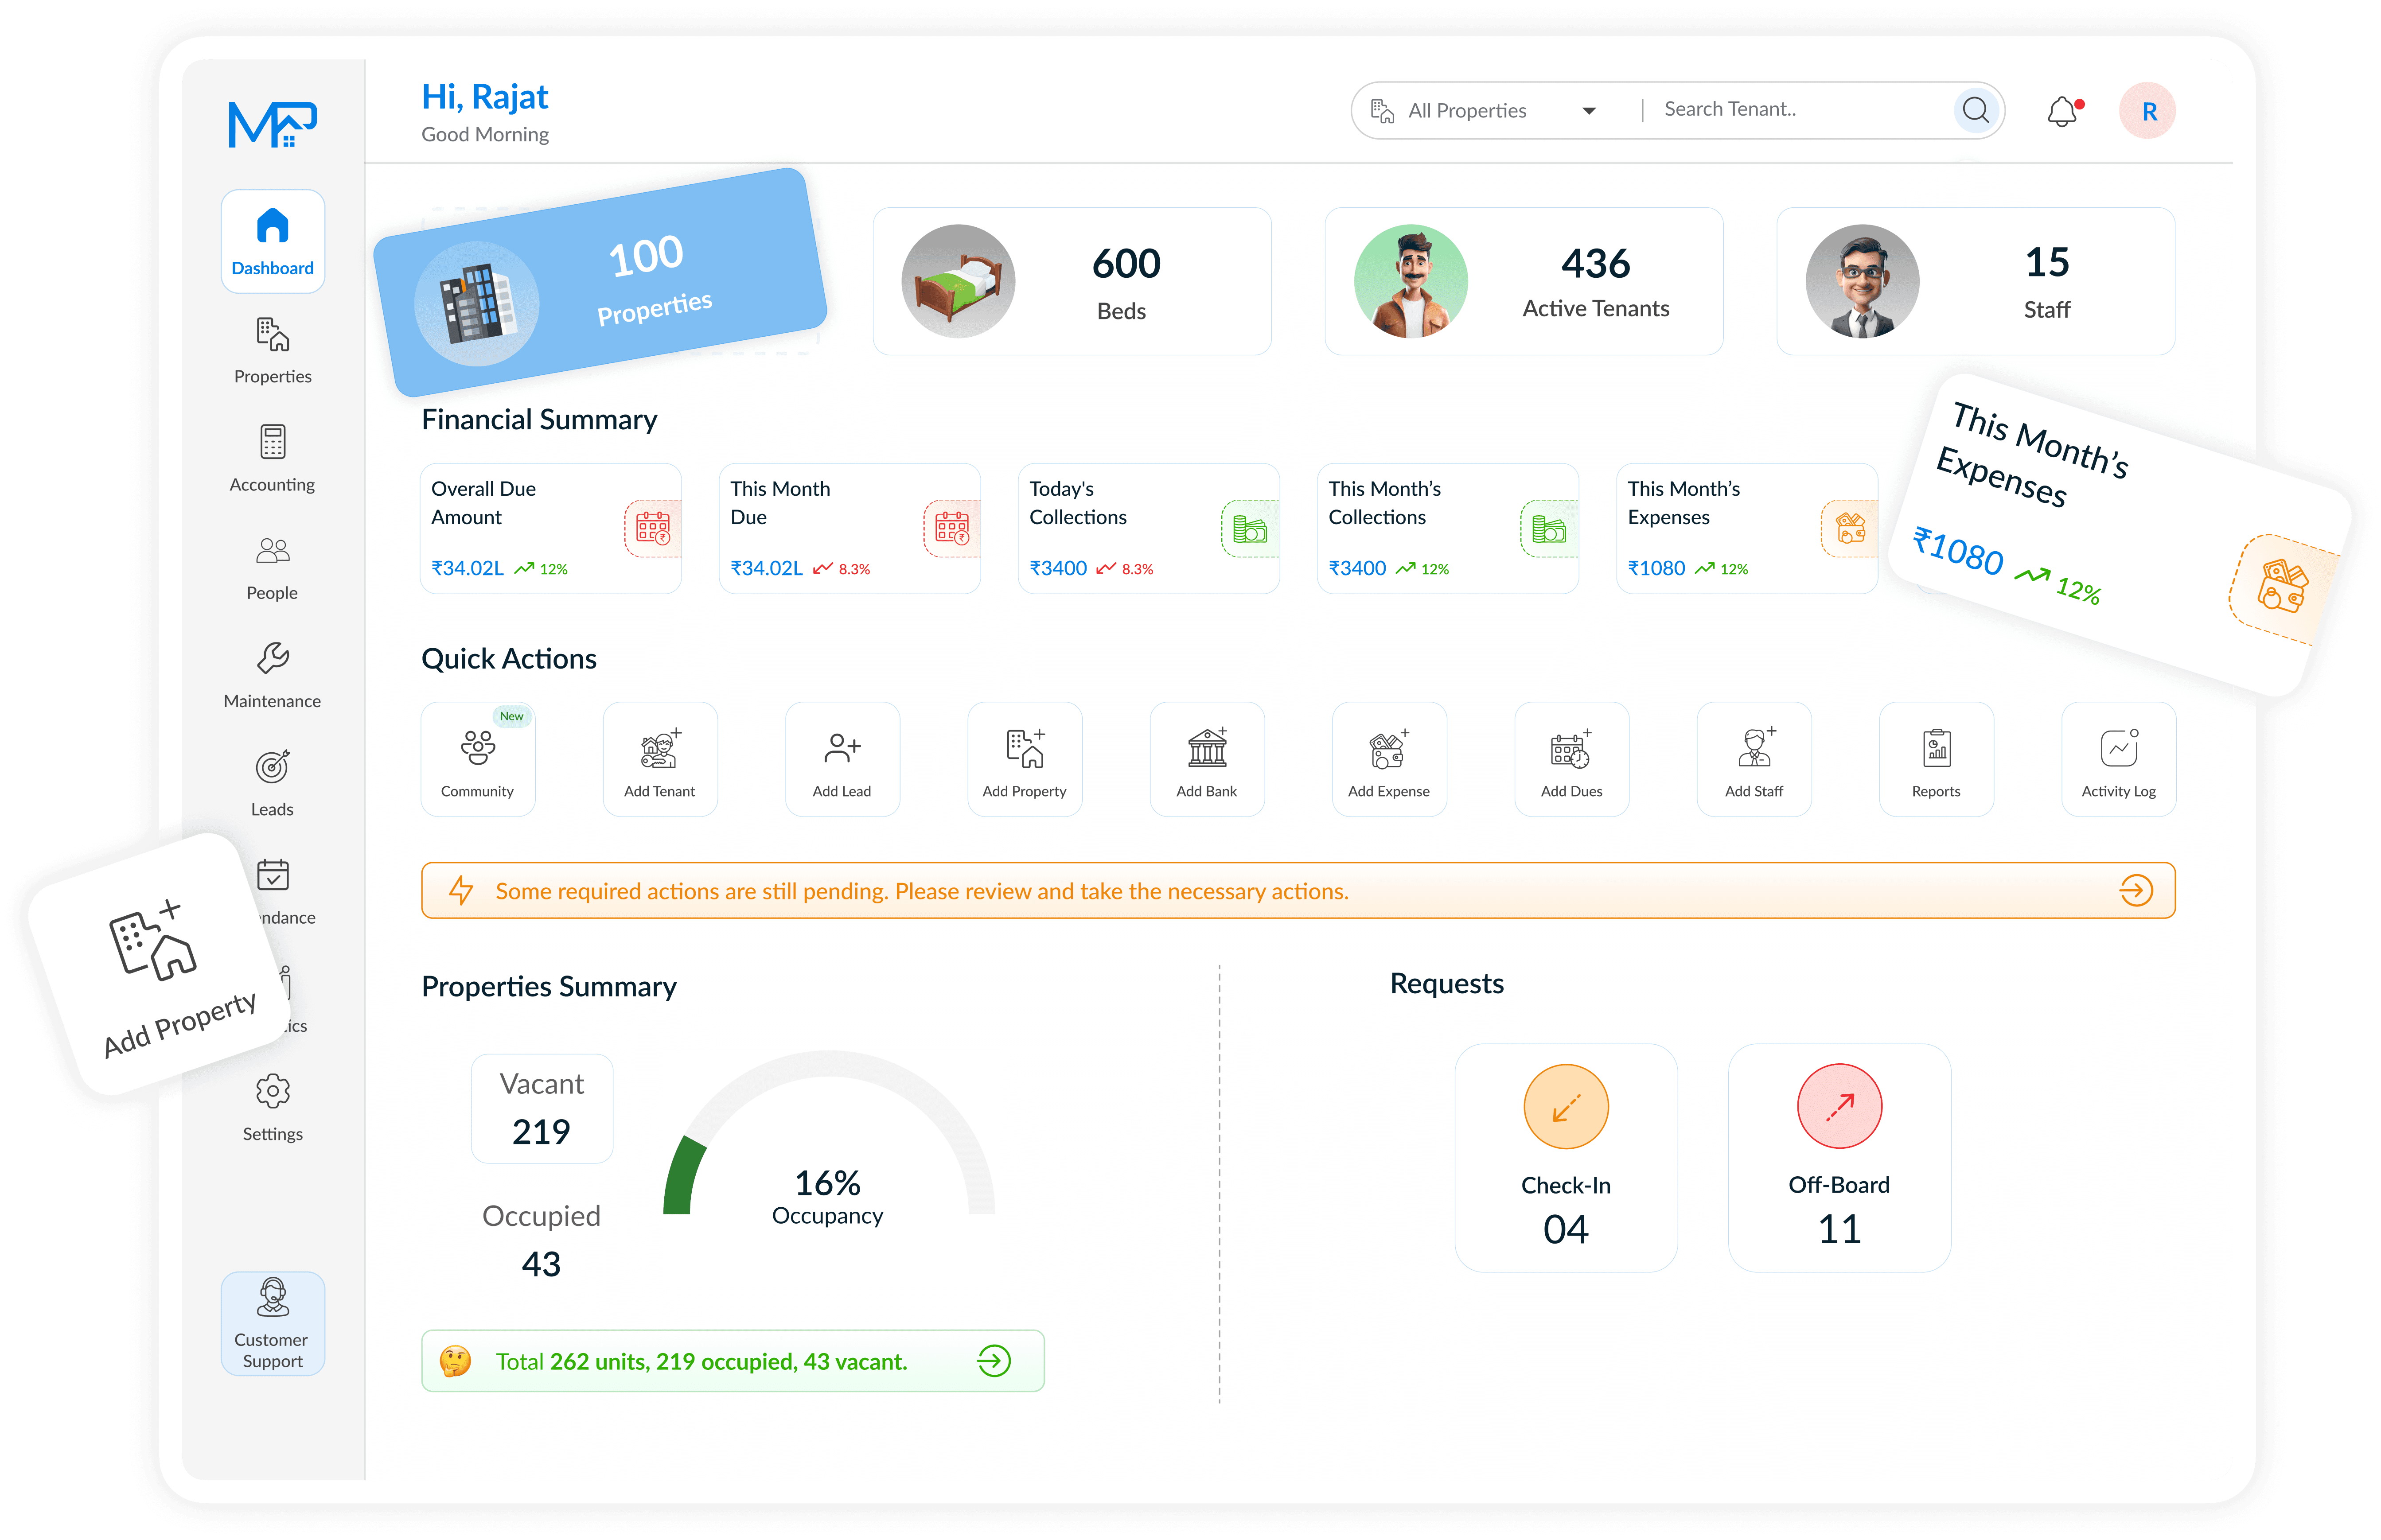Click the Overall Due Amount ₹34.02L value
2381x1540 pixels.
(x=468, y=568)
